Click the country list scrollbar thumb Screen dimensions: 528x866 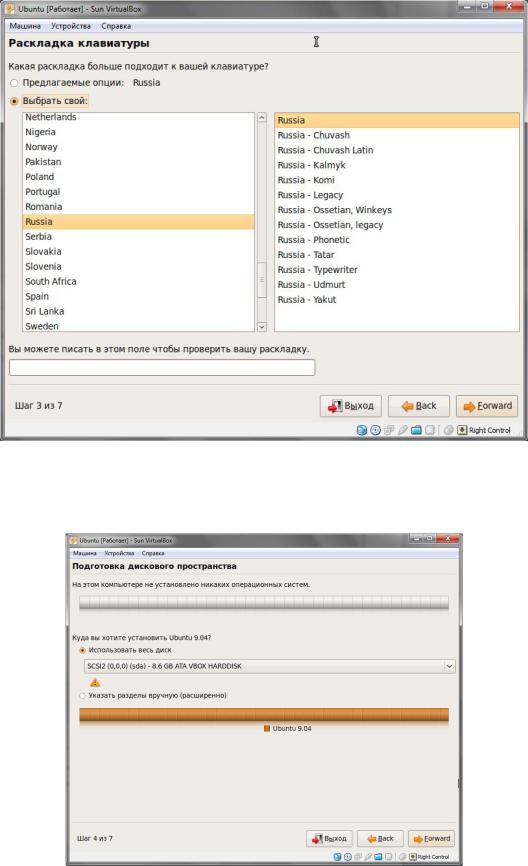[x=262, y=279]
